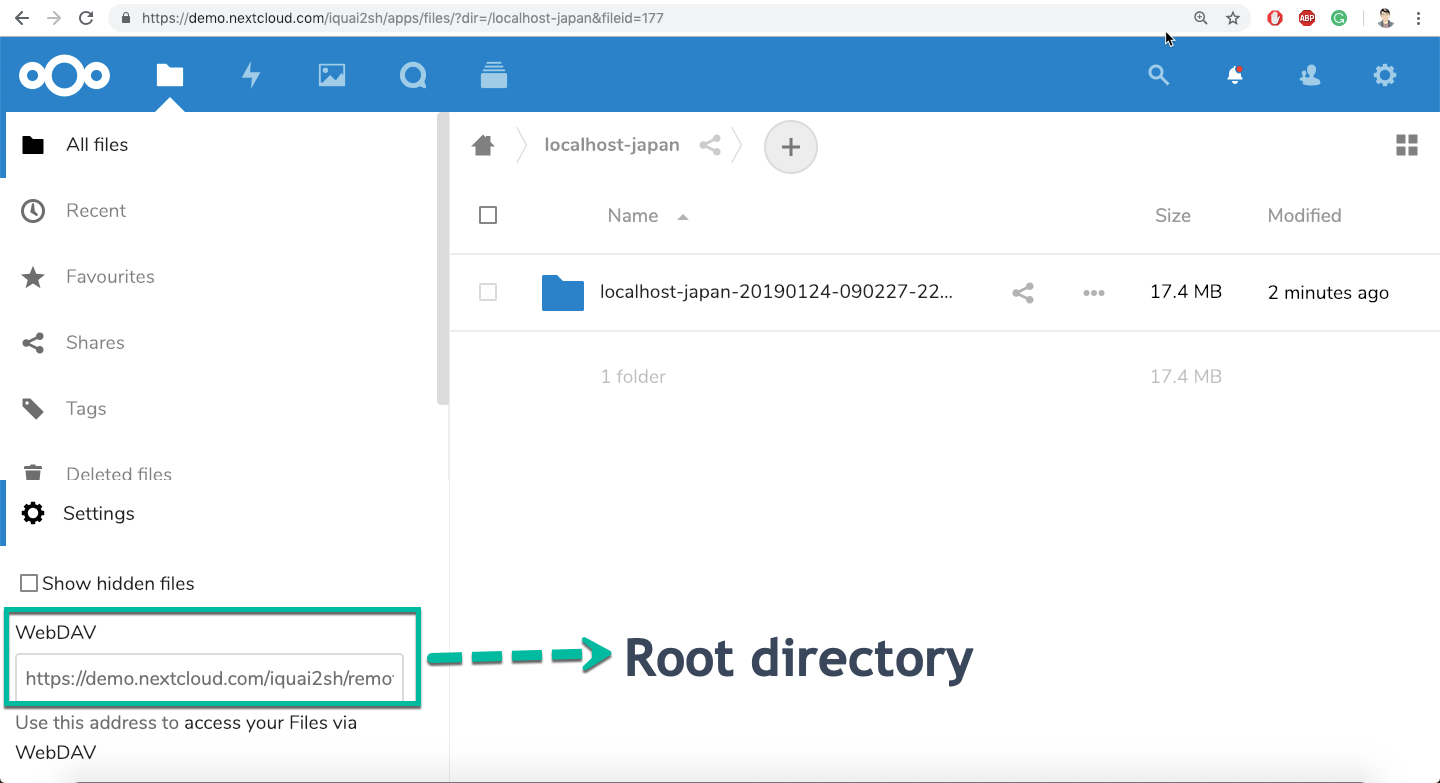Viewport: 1440px width, 783px height.
Task: Click the search magnifier in Nextcloud header
Action: pyautogui.click(x=1158, y=75)
